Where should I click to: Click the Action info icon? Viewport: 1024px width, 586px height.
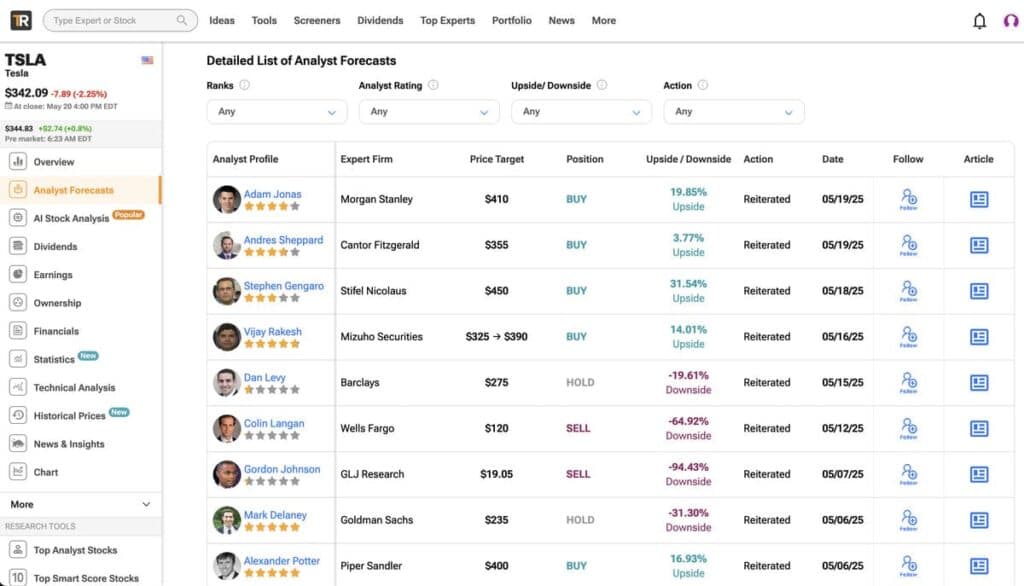703,85
